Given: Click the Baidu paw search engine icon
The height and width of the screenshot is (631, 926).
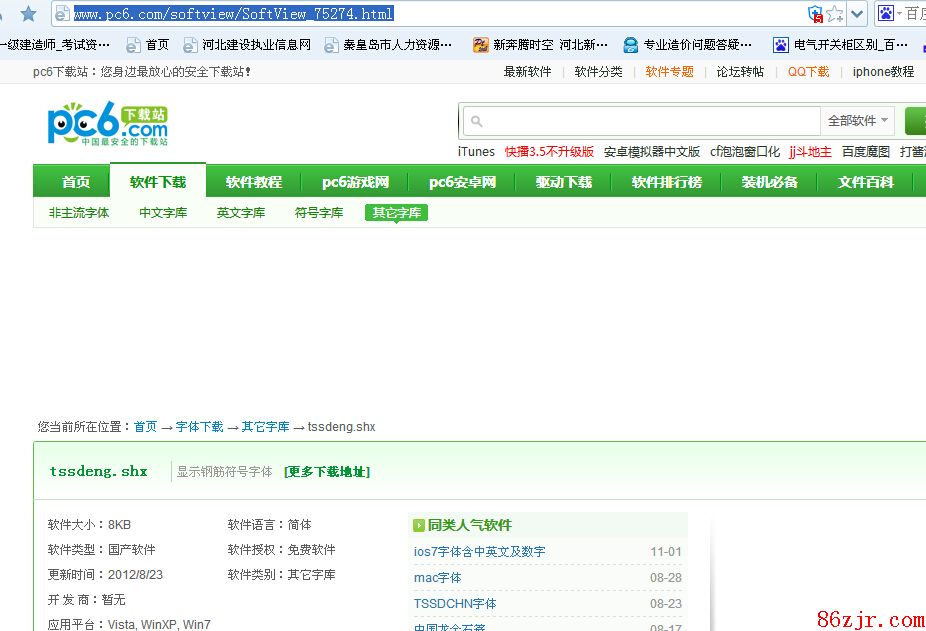Looking at the screenshot, I should [x=886, y=14].
